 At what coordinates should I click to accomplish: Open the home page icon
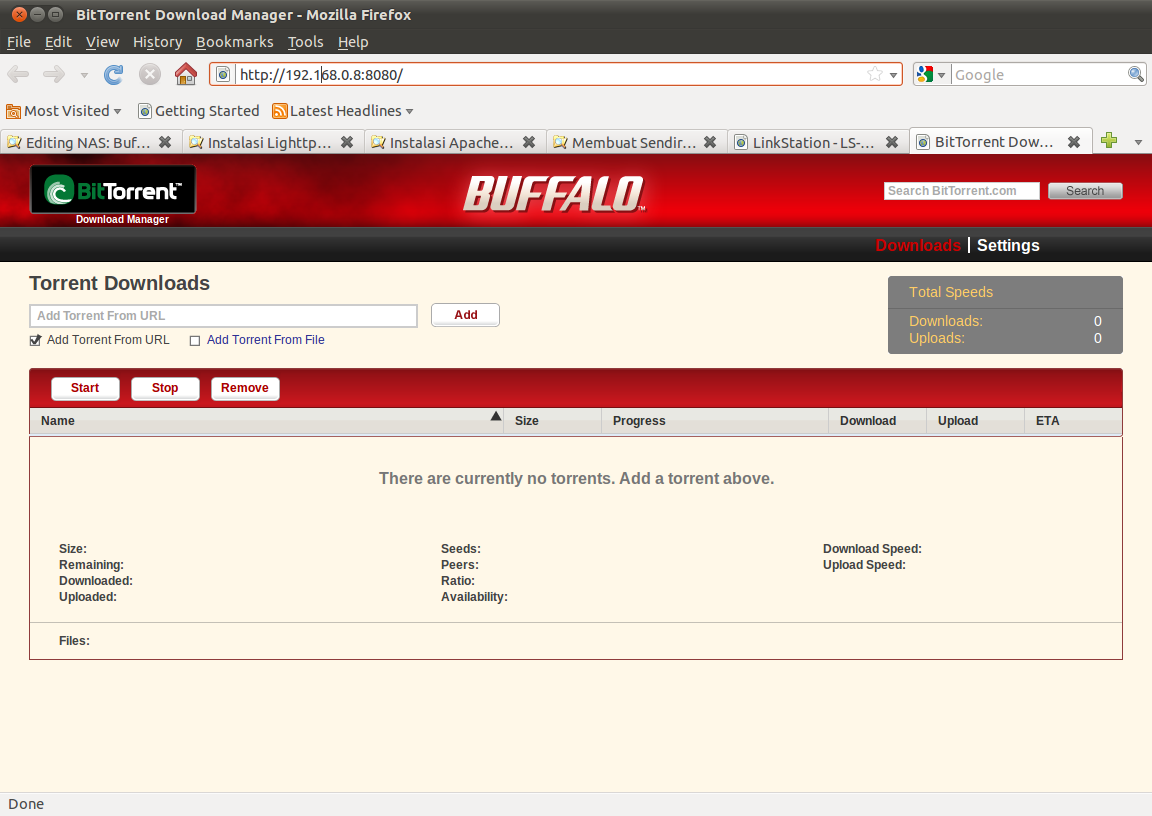click(186, 73)
